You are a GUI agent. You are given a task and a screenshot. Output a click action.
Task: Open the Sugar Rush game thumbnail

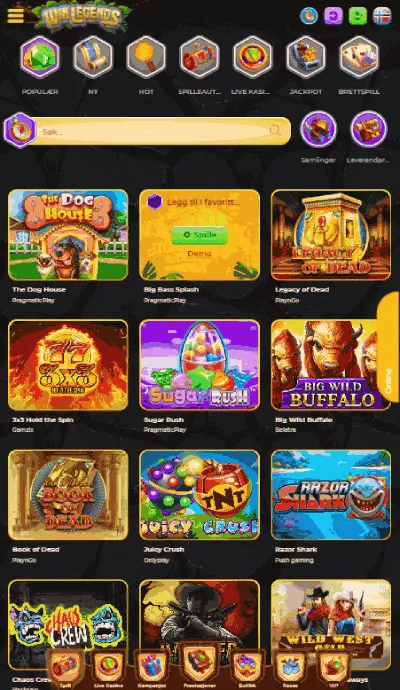pos(199,365)
